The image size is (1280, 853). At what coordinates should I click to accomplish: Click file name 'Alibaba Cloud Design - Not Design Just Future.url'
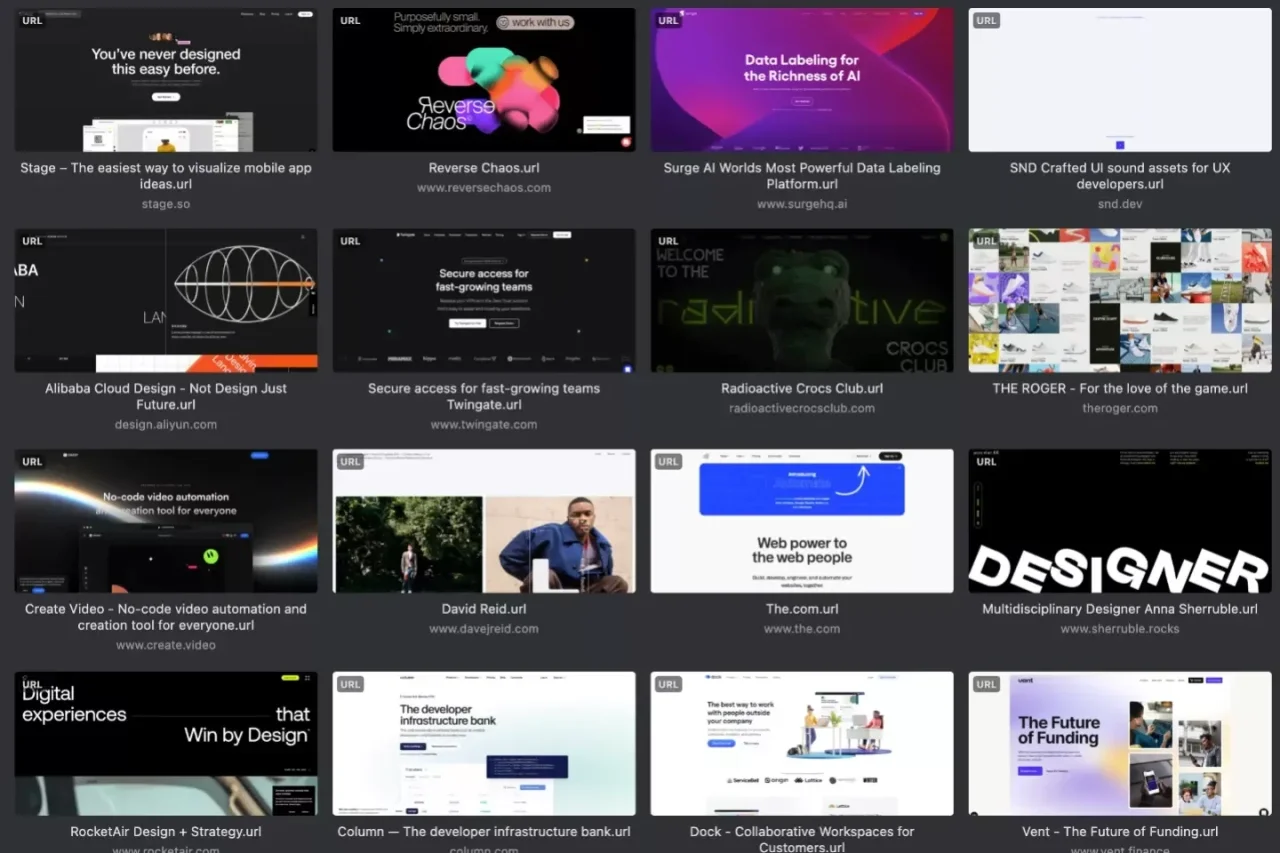click(166, 397)
